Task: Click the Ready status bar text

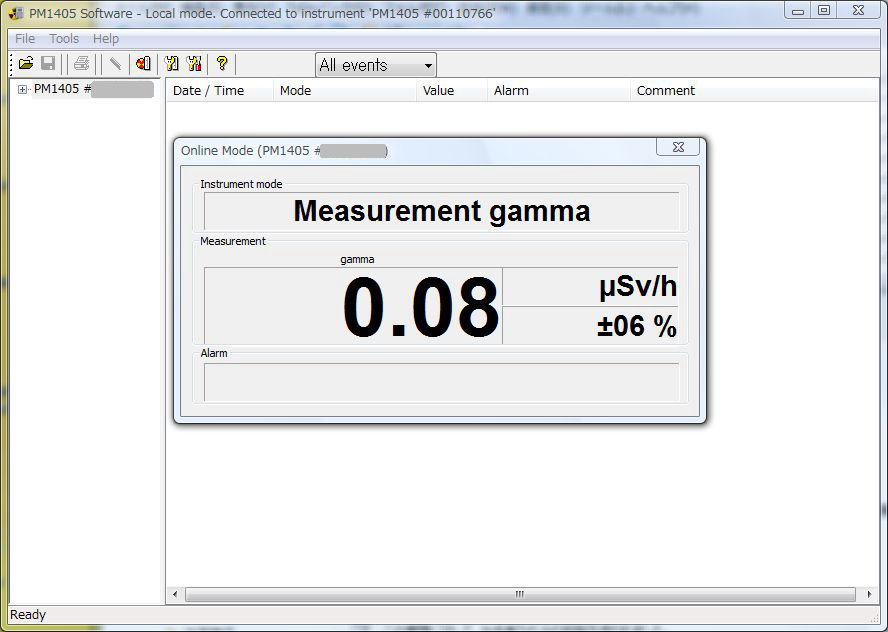Action: 28,615
